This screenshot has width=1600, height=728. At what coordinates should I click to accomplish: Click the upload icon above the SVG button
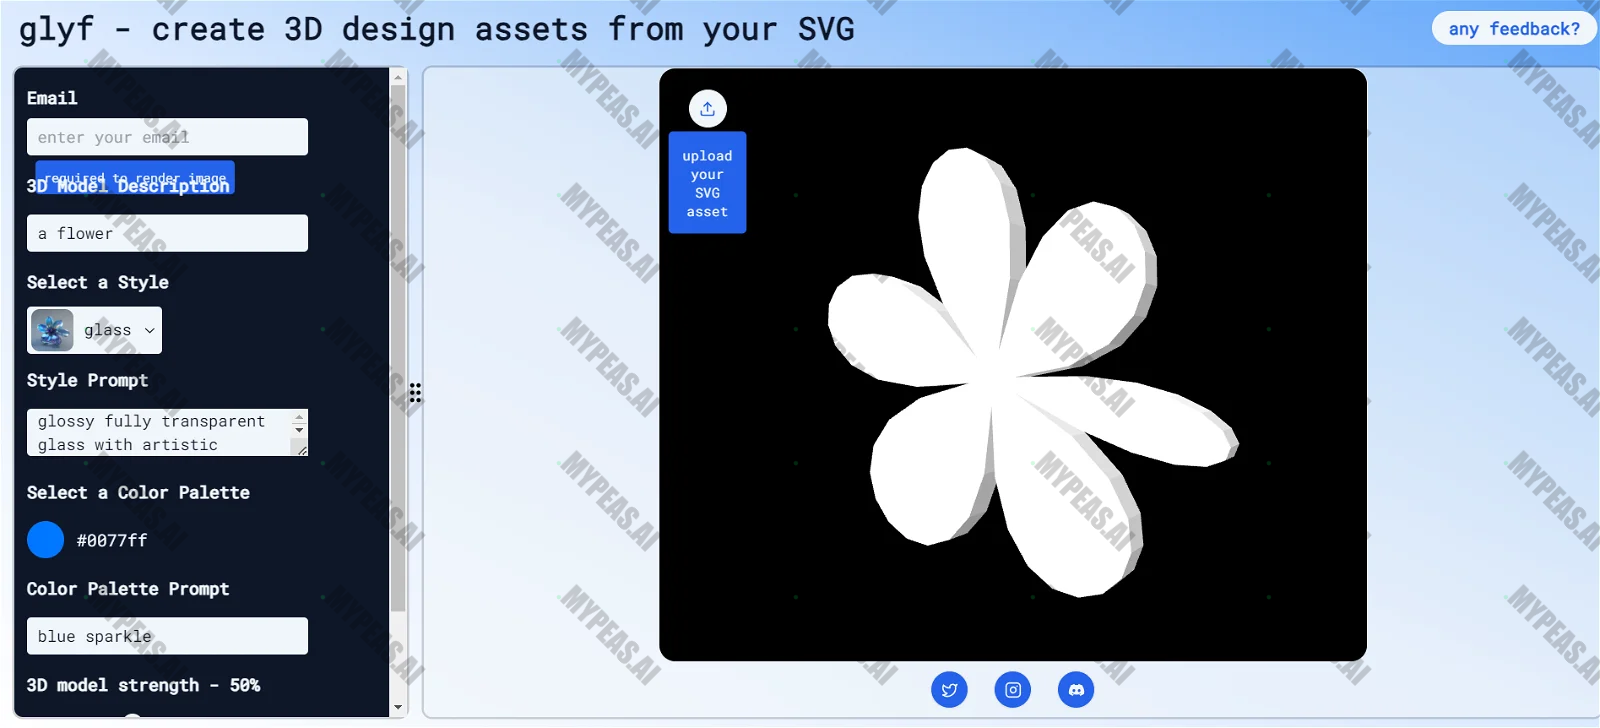[707, 109]
